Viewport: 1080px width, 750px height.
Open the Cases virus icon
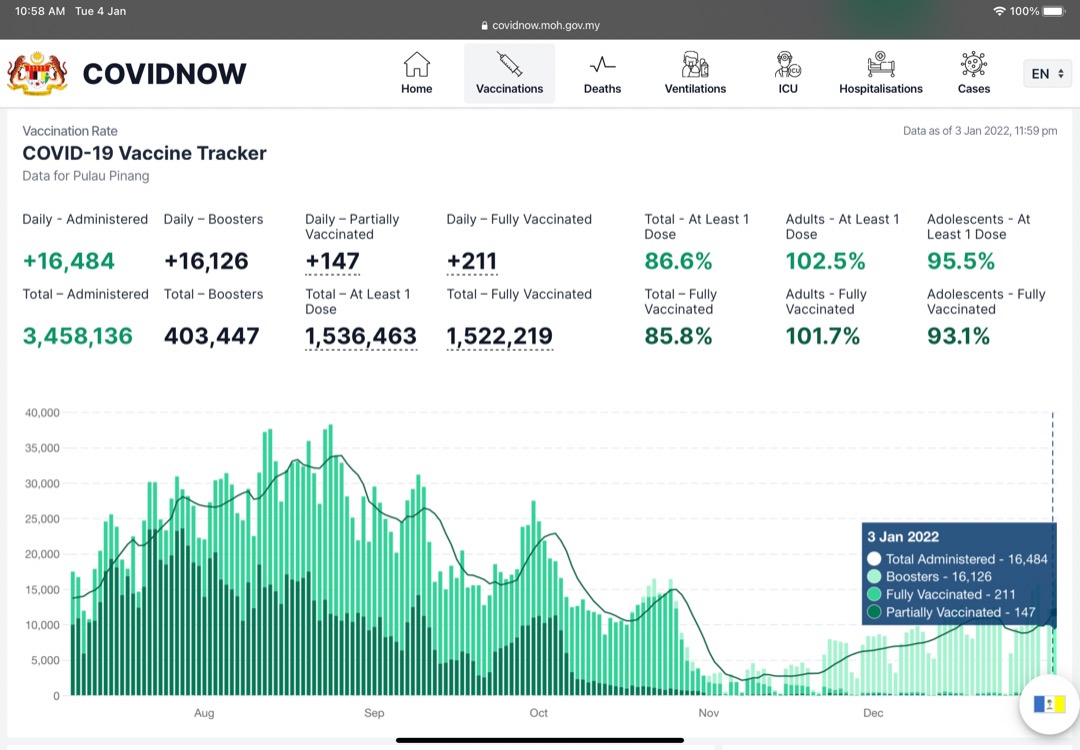(974, 64)
